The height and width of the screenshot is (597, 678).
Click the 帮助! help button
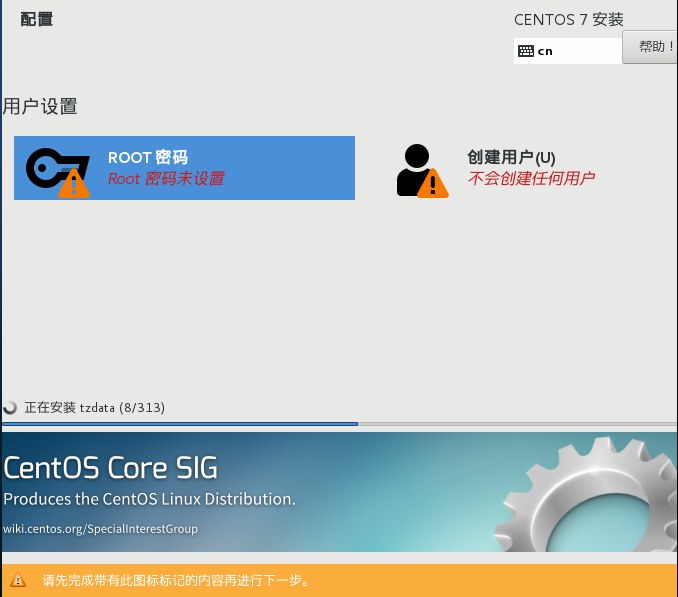[x=650, y=47]
